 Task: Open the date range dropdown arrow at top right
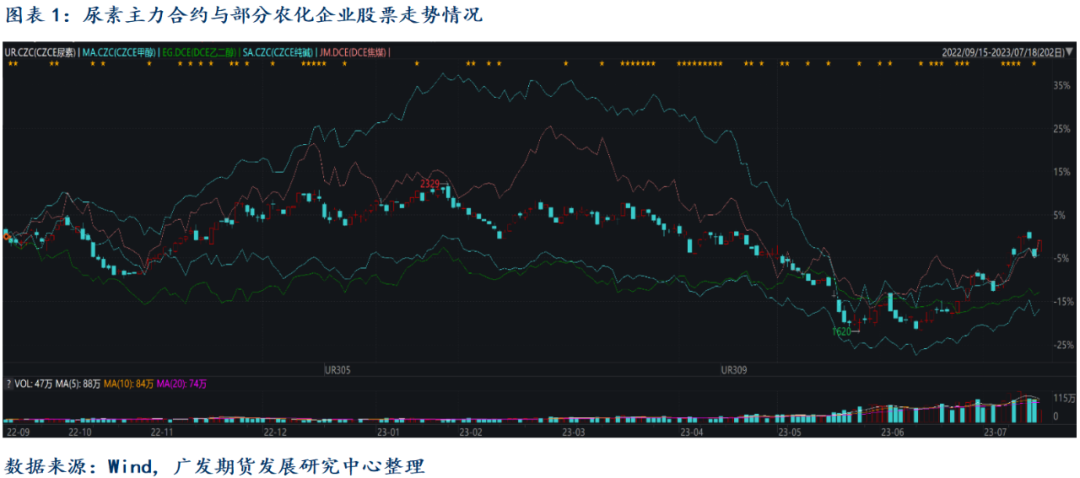click(x=1068, y=52)
